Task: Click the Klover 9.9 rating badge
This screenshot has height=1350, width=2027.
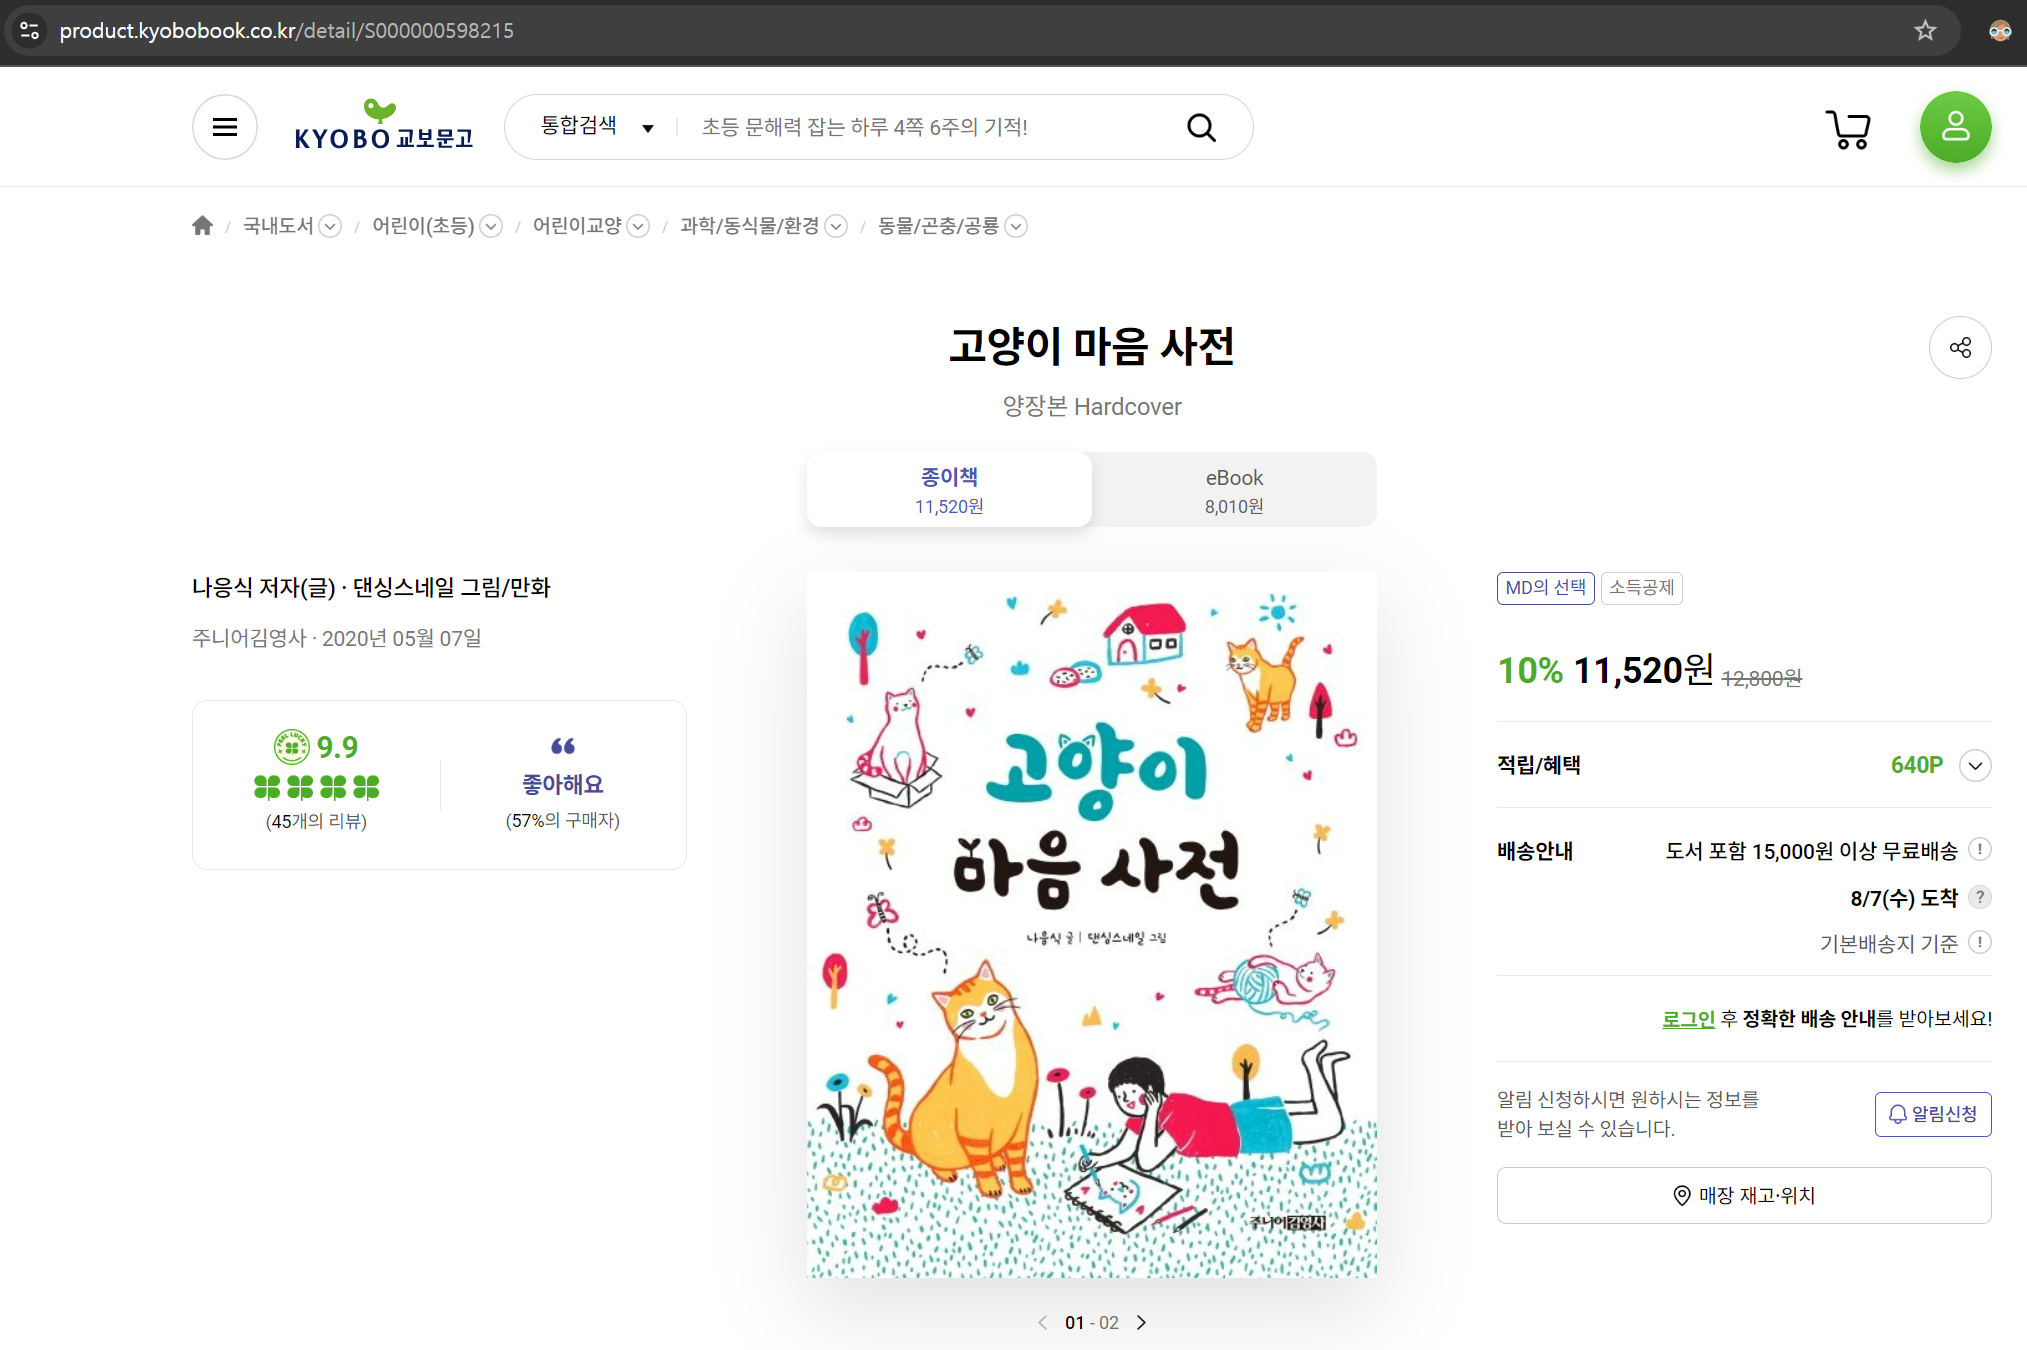Action: pyautogui.click(x=316, y=746)
